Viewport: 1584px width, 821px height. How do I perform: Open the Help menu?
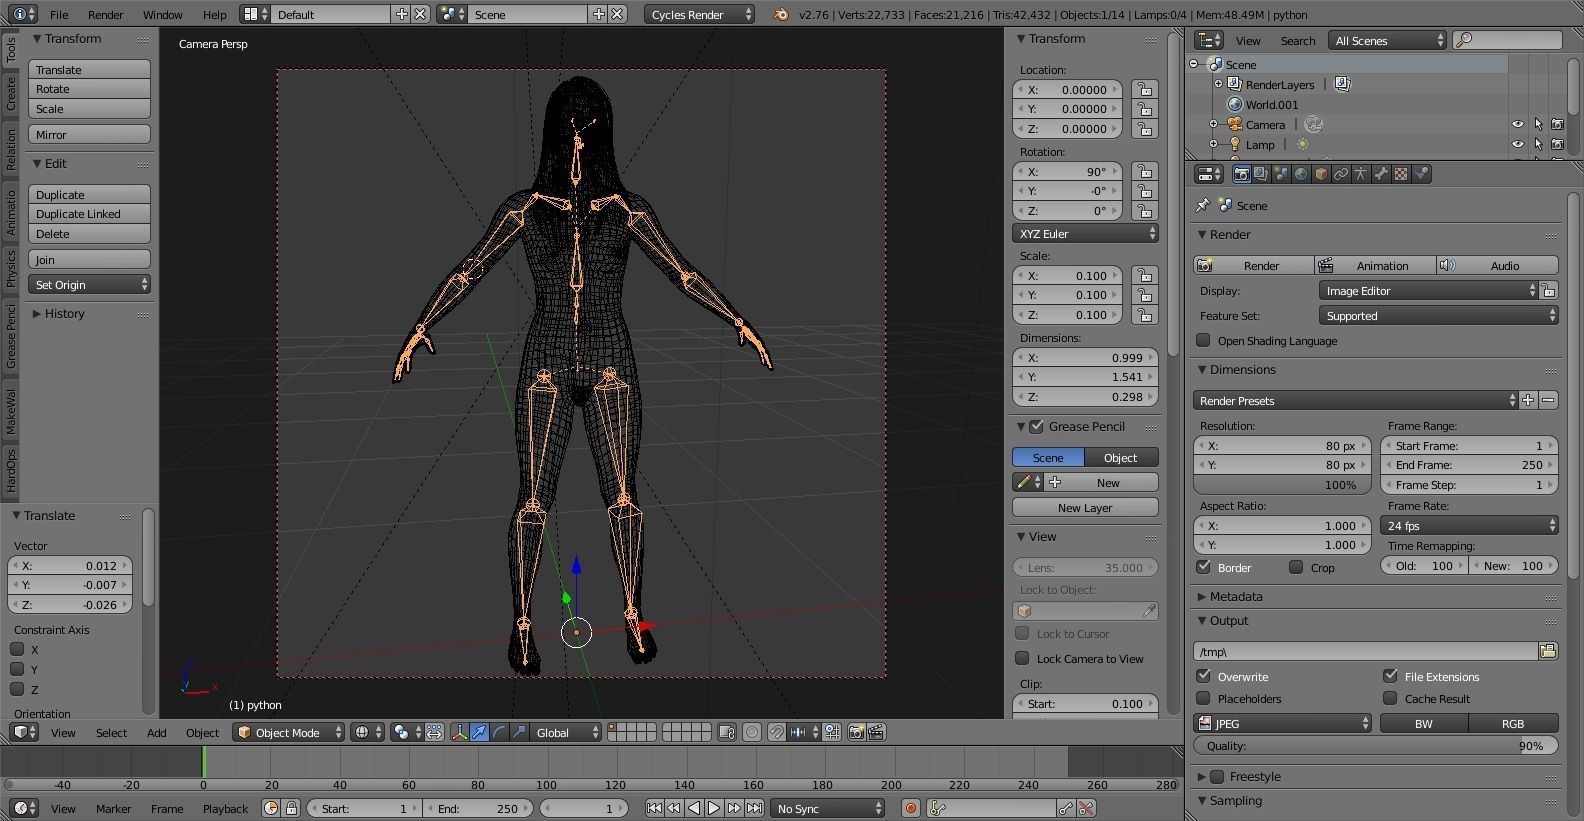(214, 15)
